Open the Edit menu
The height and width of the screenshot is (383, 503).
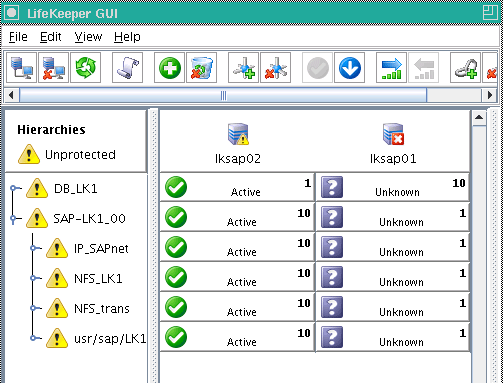click(51, 36)
